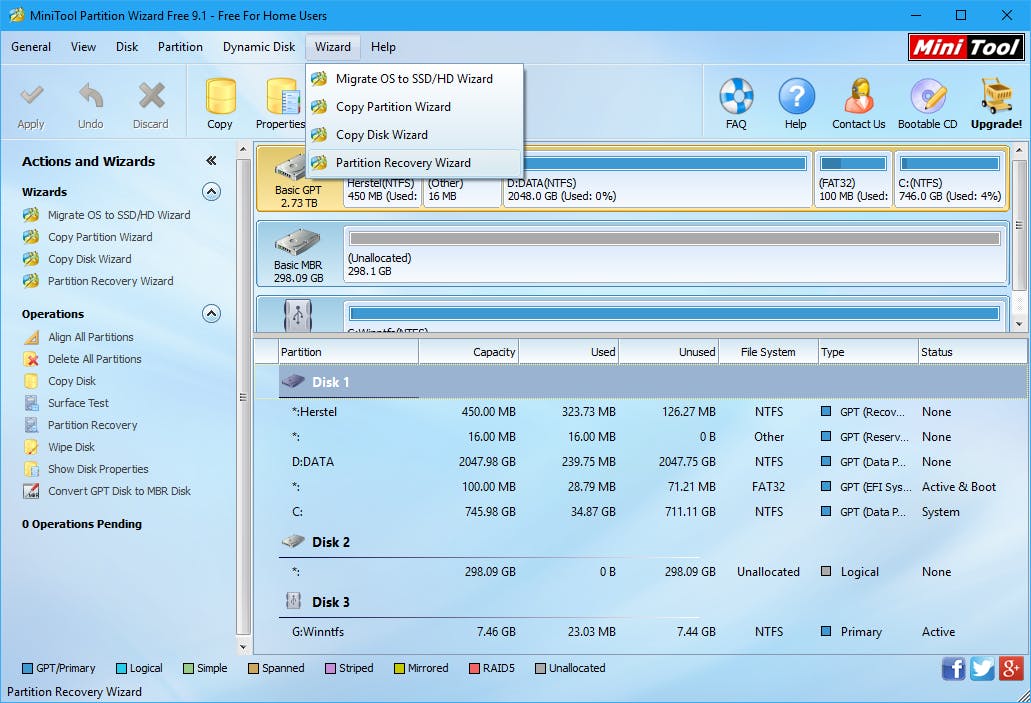The height and width of the screenshot is (703, 1031).
Task: Click Wipe Disk in Operations list
Action: [x=71, y=447]
